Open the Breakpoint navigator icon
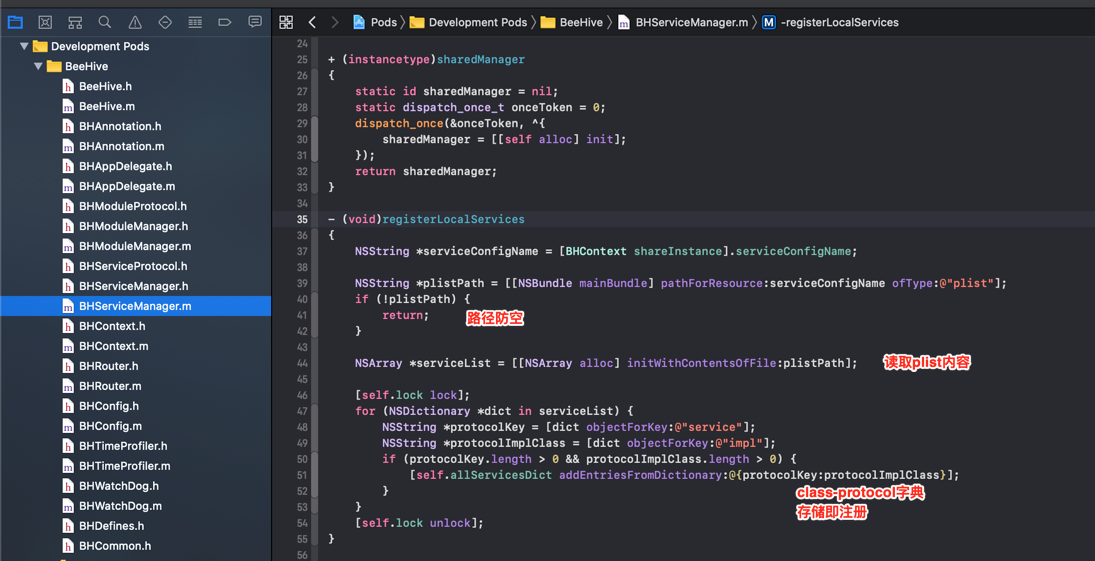Image resolution: width=1095 pixels, height=561 pixels. 225,22
